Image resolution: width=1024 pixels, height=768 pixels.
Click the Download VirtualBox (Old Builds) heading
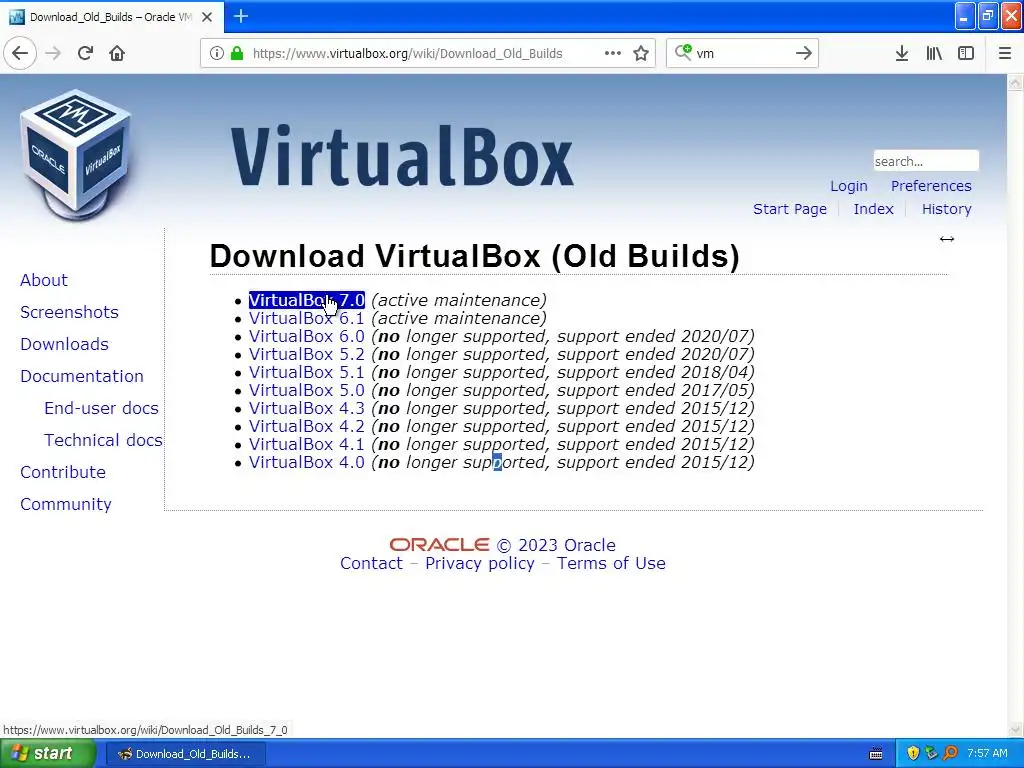[475, 256]
